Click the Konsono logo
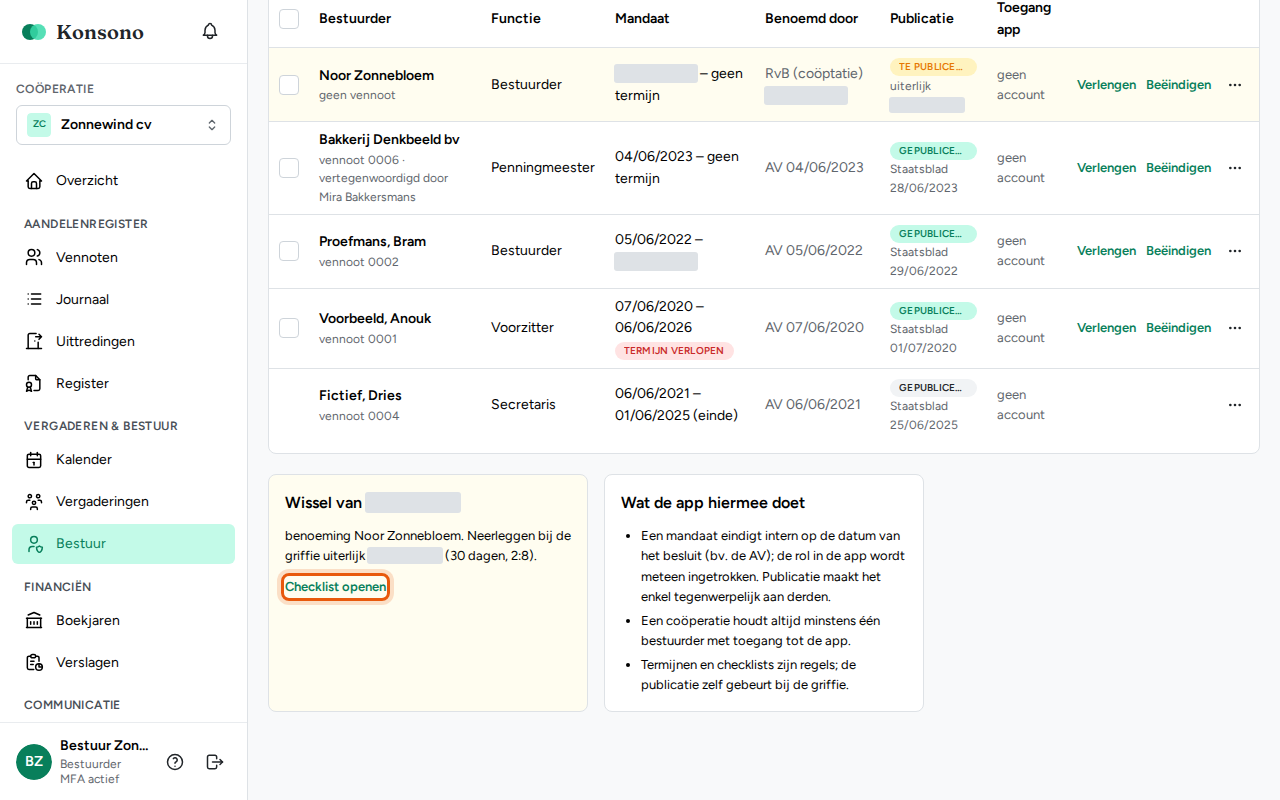This screenshot has width=1280, height=800. click(83, 32)
